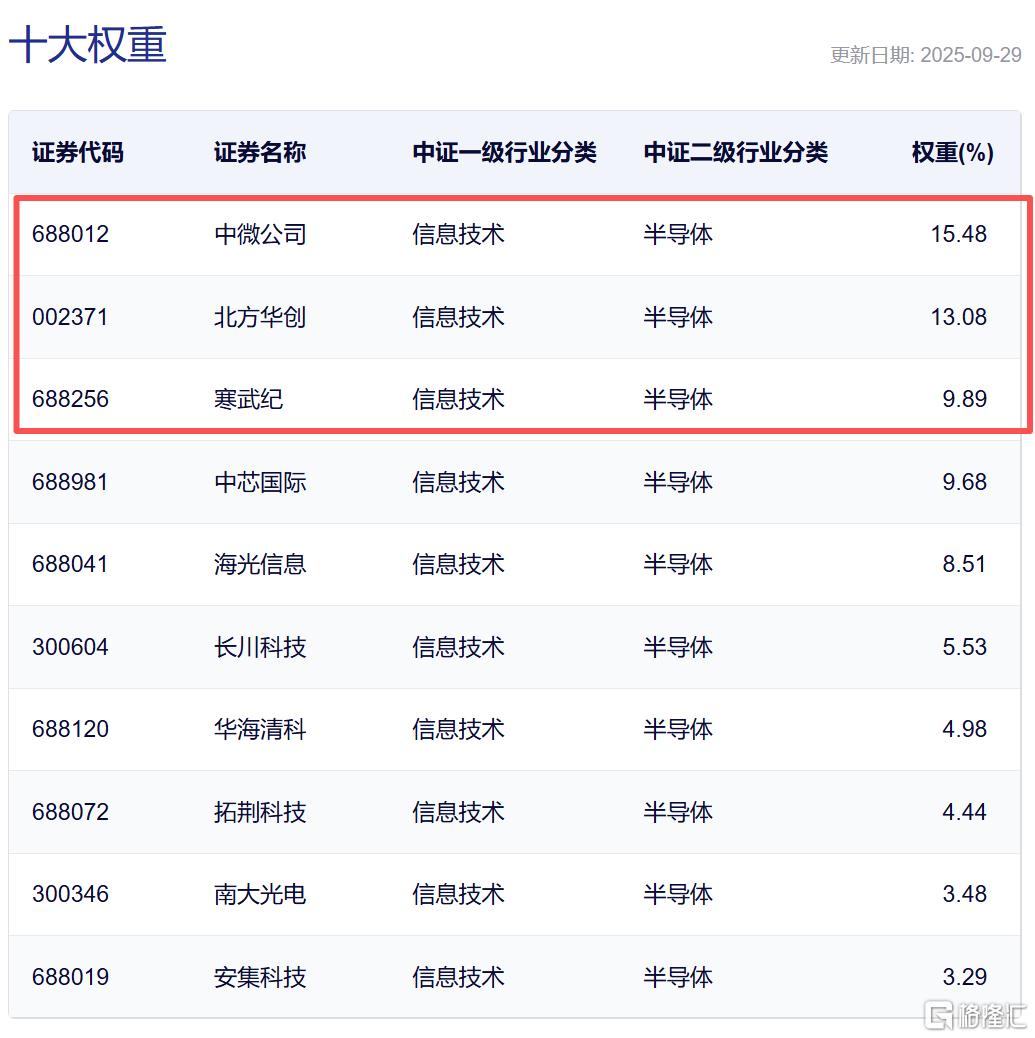Click 半导体 in the 安集科技 row
This screenshot has width=1035, height=1038.
coord(678,976)
